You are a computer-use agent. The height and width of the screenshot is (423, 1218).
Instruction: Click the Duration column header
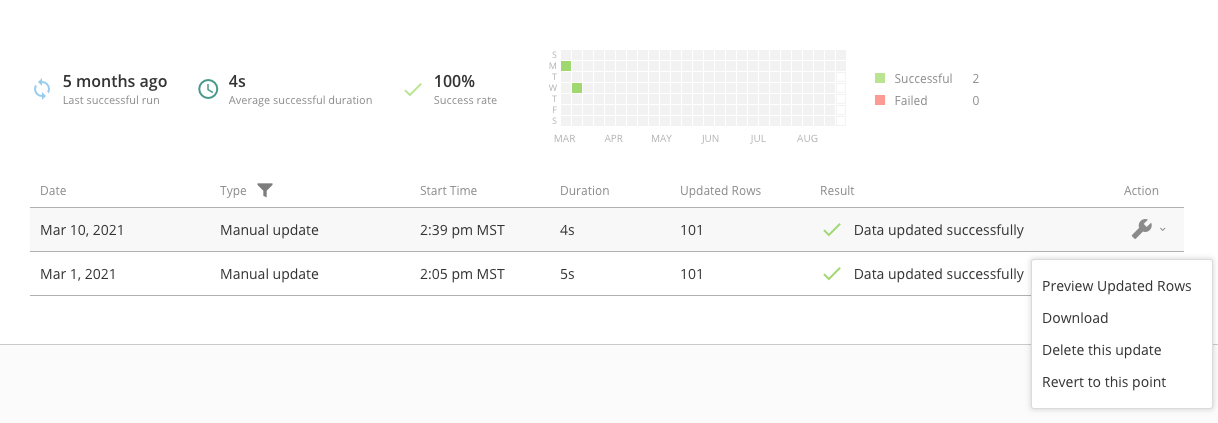[x=584, y=190]
